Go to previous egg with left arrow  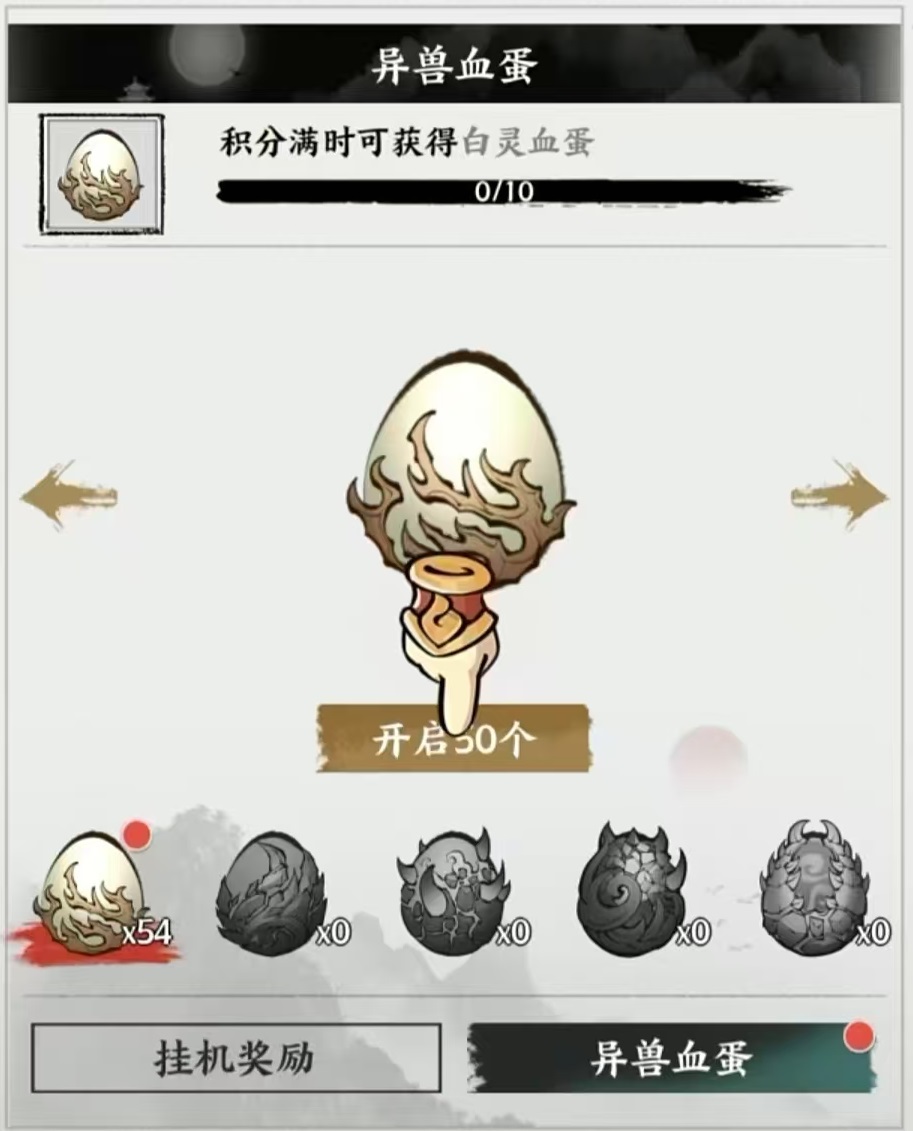pos(69,496)
